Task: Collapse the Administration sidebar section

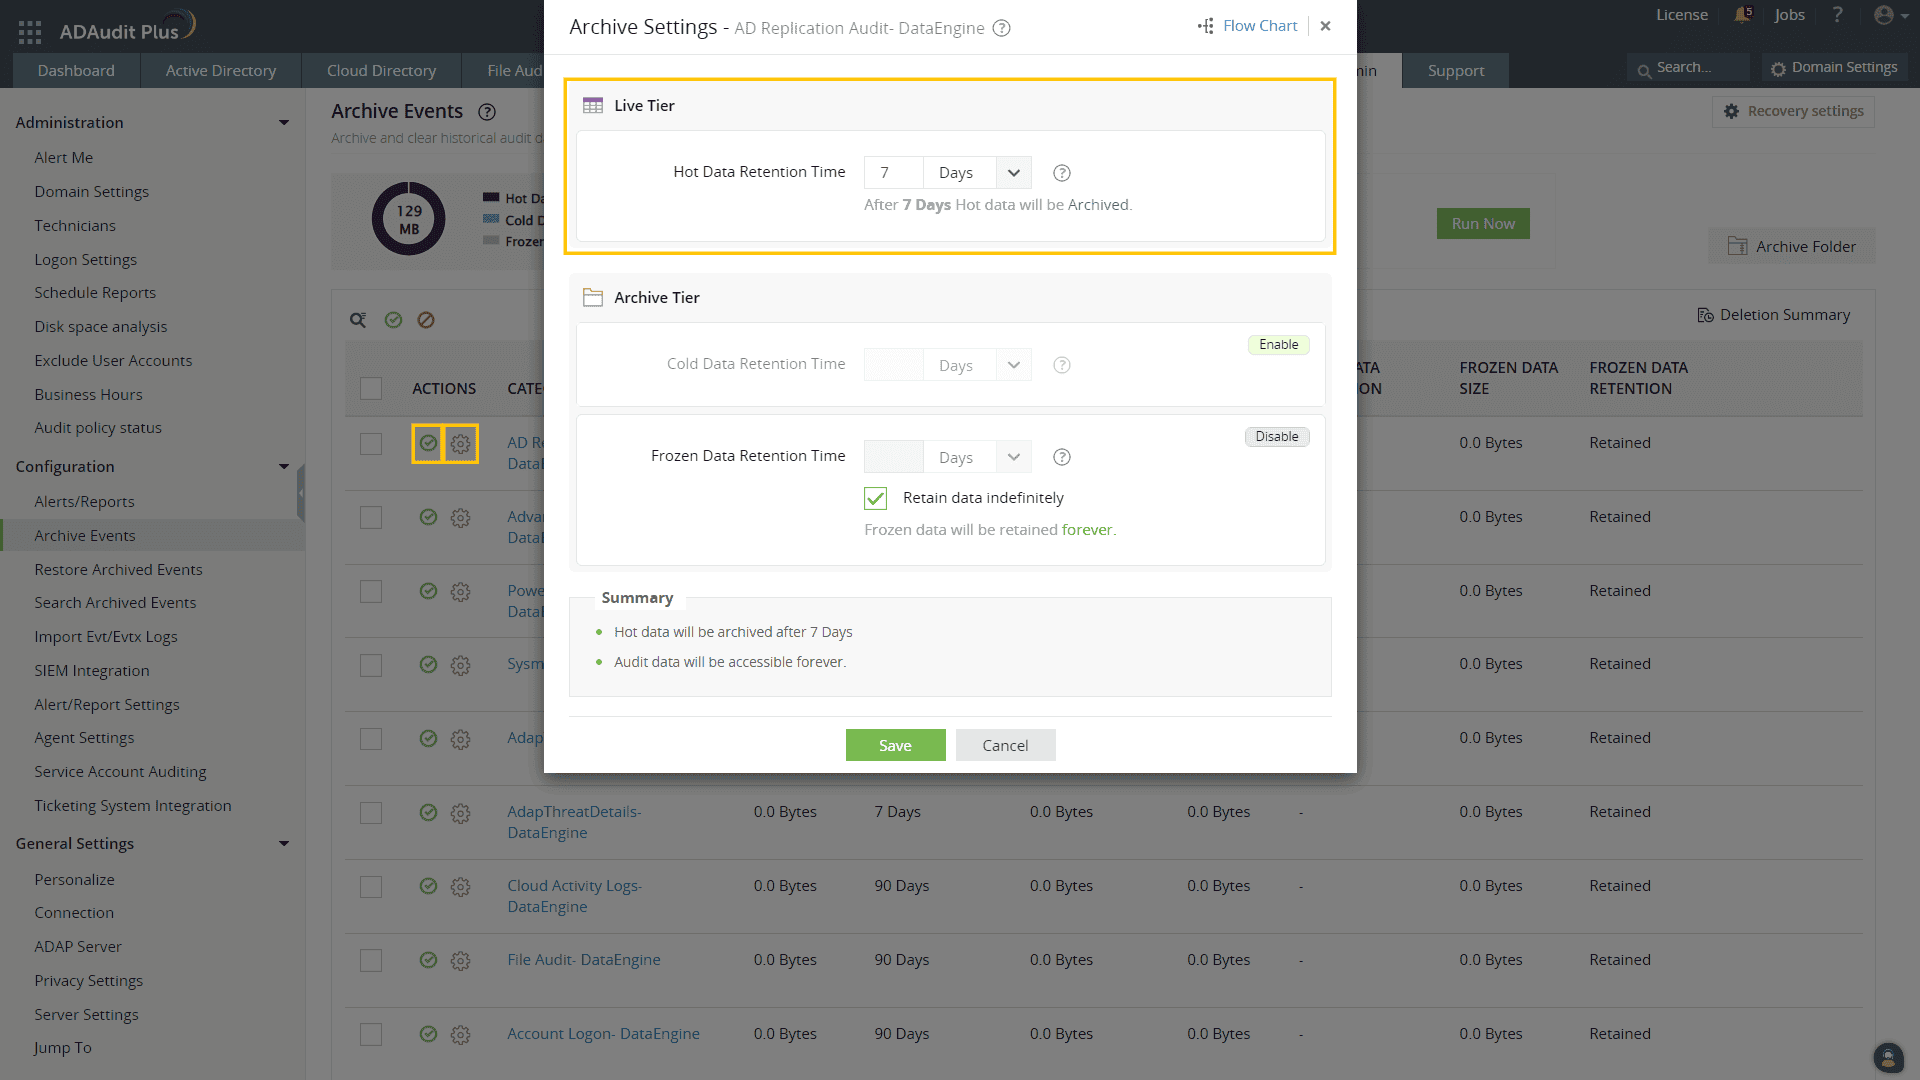Action: tap(284, 122)
